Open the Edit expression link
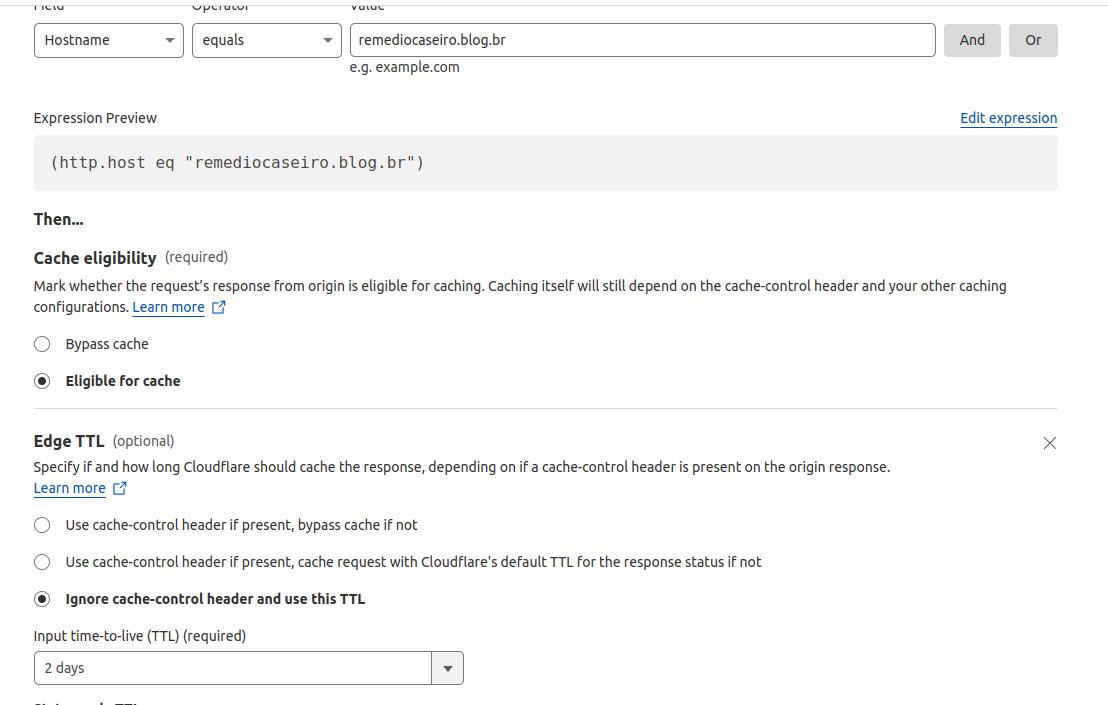Image resolution: width=1108 pixels, height=705 pixels. (x=1008, y=118)
